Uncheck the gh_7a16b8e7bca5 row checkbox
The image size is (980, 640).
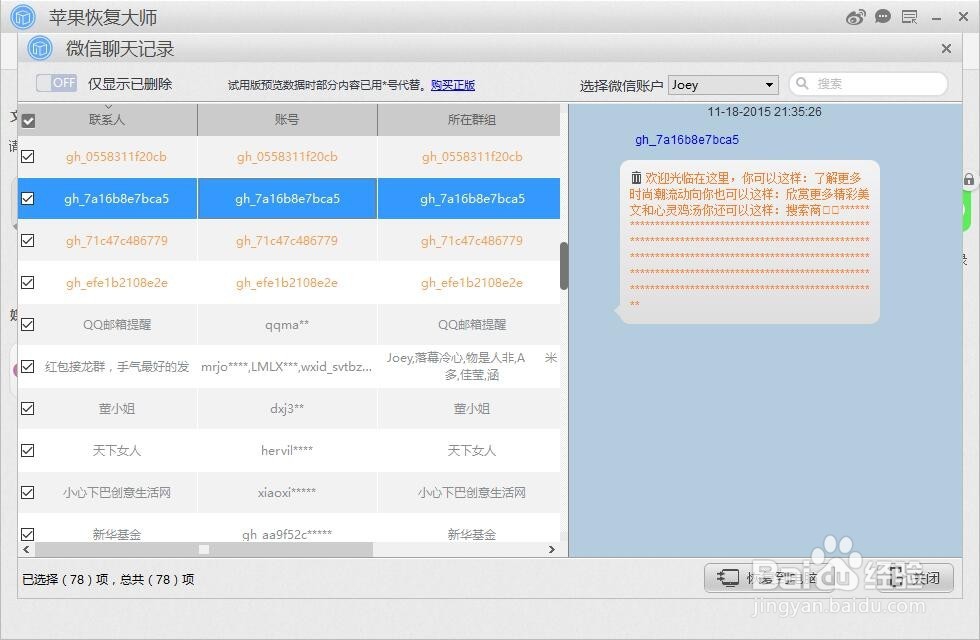[28, 198]
